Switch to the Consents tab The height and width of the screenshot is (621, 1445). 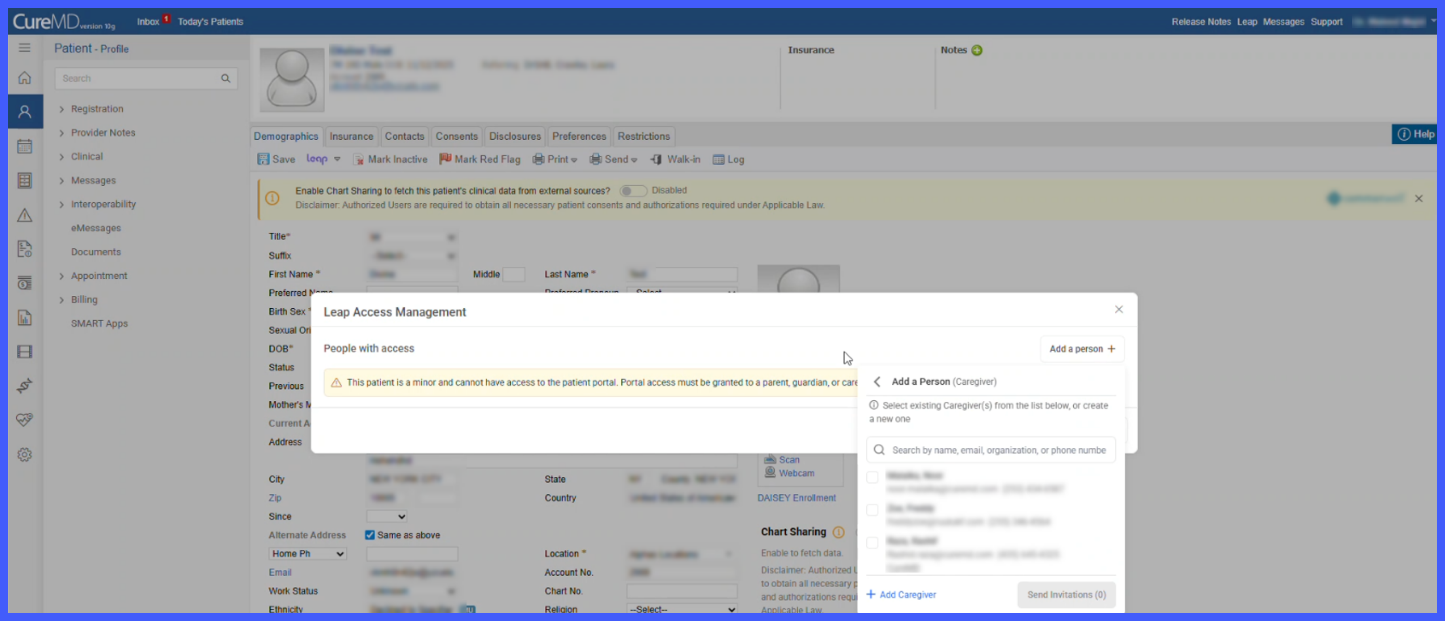457,136
